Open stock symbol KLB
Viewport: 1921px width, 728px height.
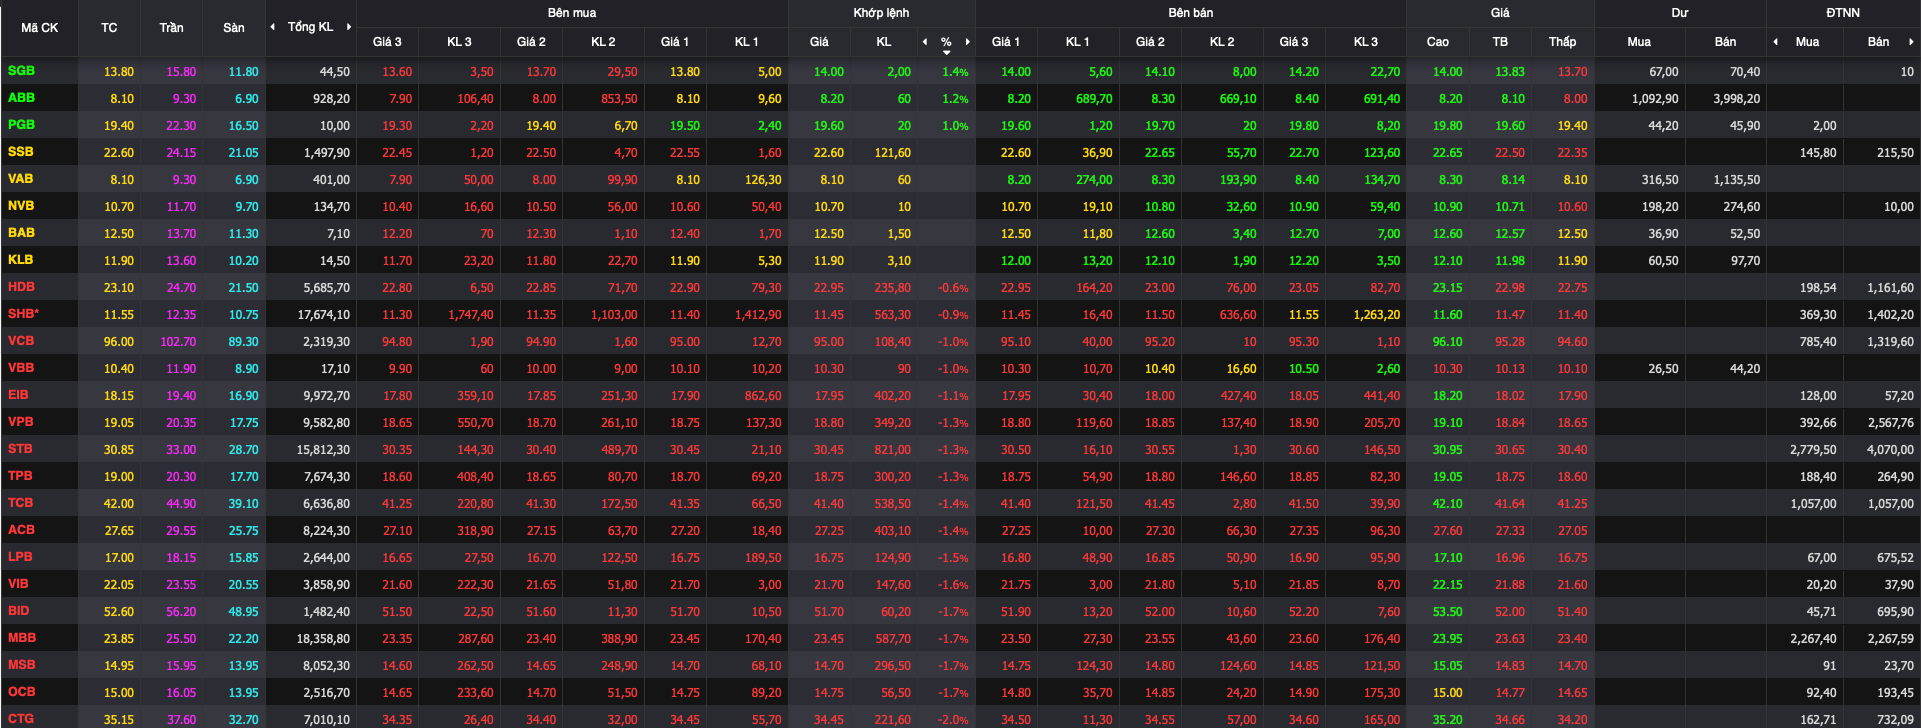pos(20,260)
